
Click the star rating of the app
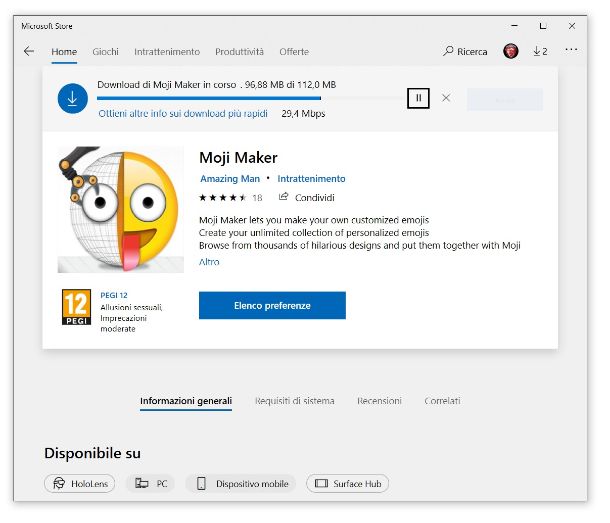[223, 198]
